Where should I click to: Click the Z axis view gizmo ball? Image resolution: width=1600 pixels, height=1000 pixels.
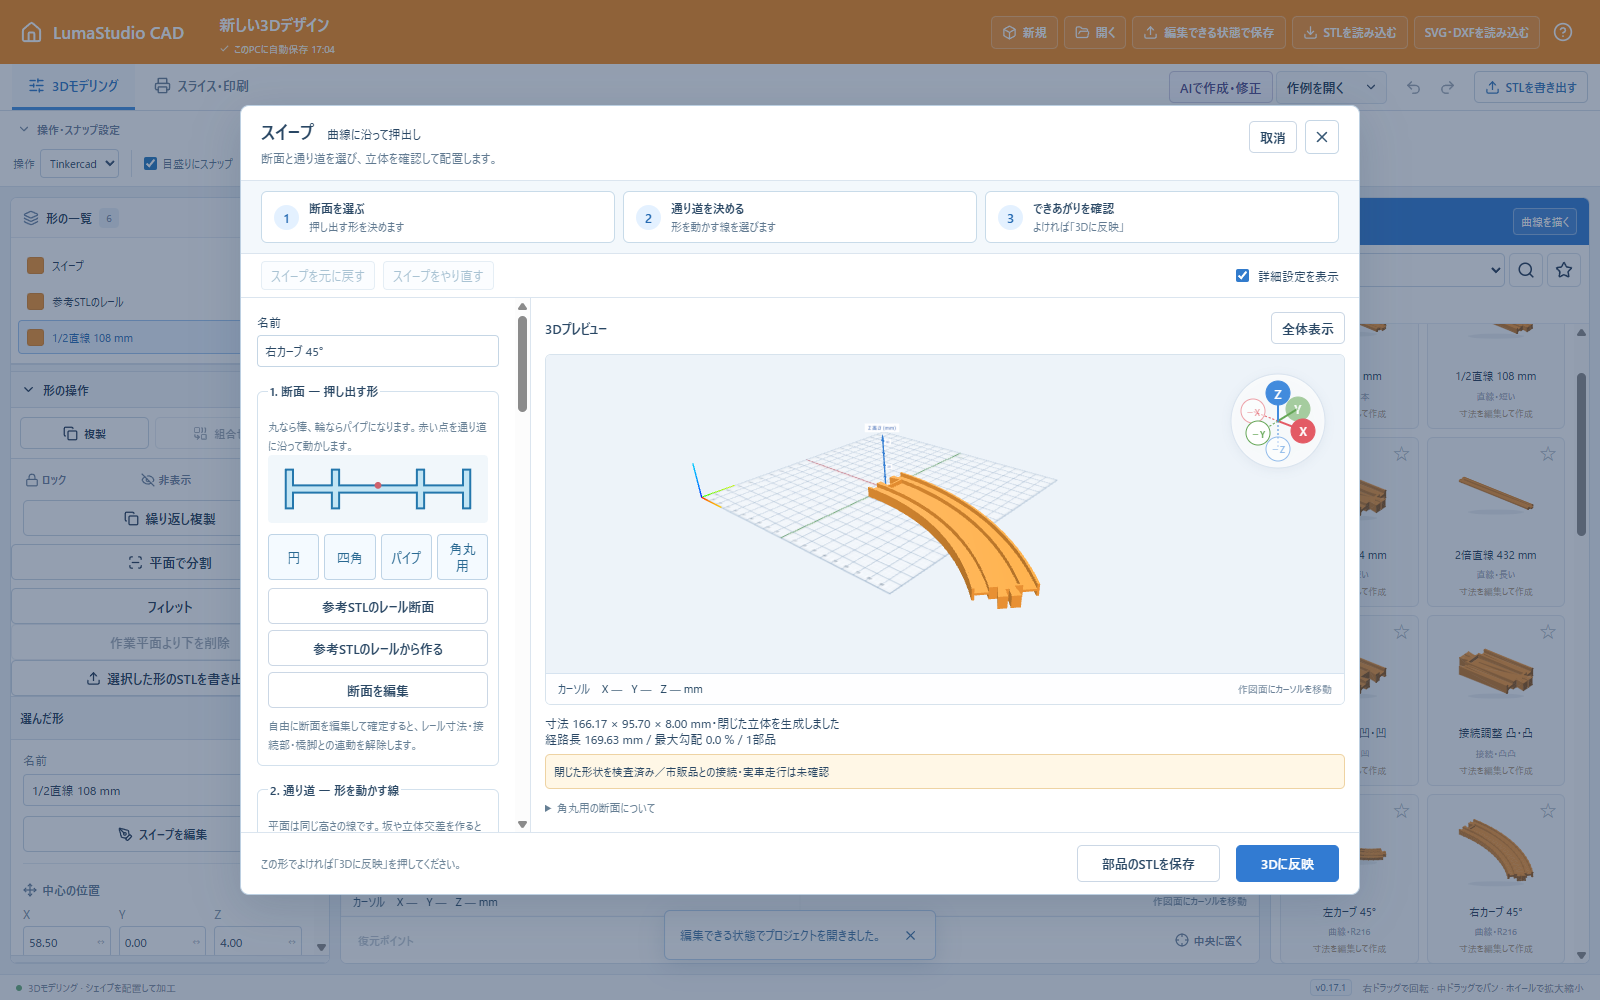[x=1277, y=394]
